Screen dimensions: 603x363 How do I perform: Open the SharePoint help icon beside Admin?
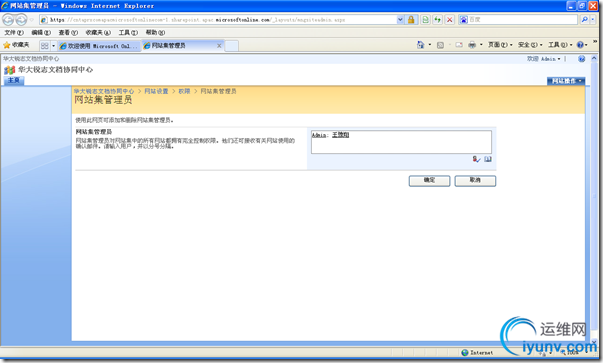click(x=581, y=59)
